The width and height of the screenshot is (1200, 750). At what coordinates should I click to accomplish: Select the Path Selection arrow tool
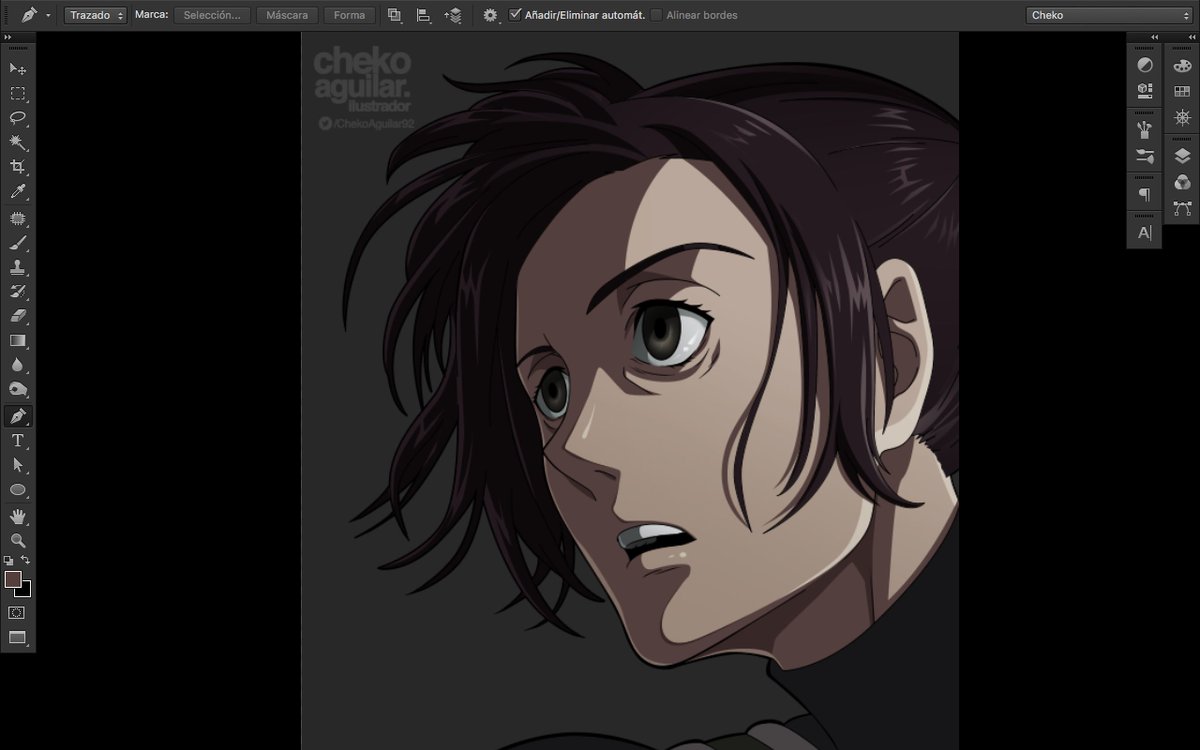[x=18, y=465]
